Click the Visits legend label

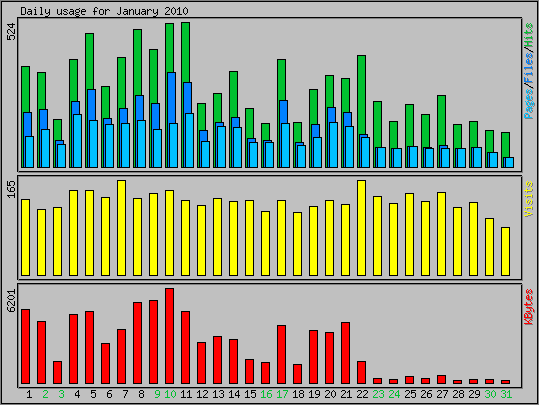529,199
